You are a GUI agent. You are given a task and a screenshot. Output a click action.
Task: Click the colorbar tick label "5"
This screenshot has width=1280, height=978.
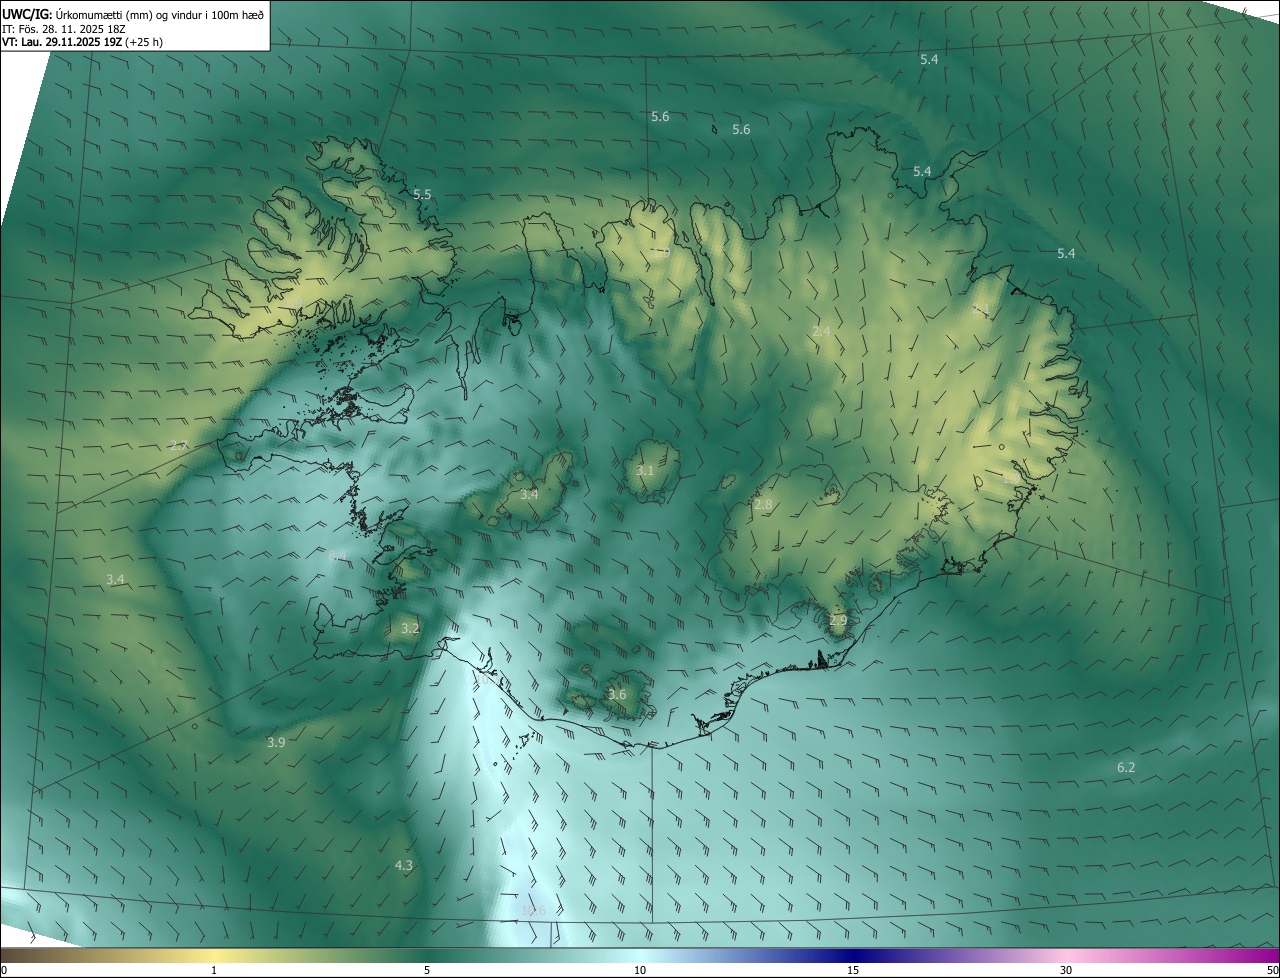pos(427,970)
